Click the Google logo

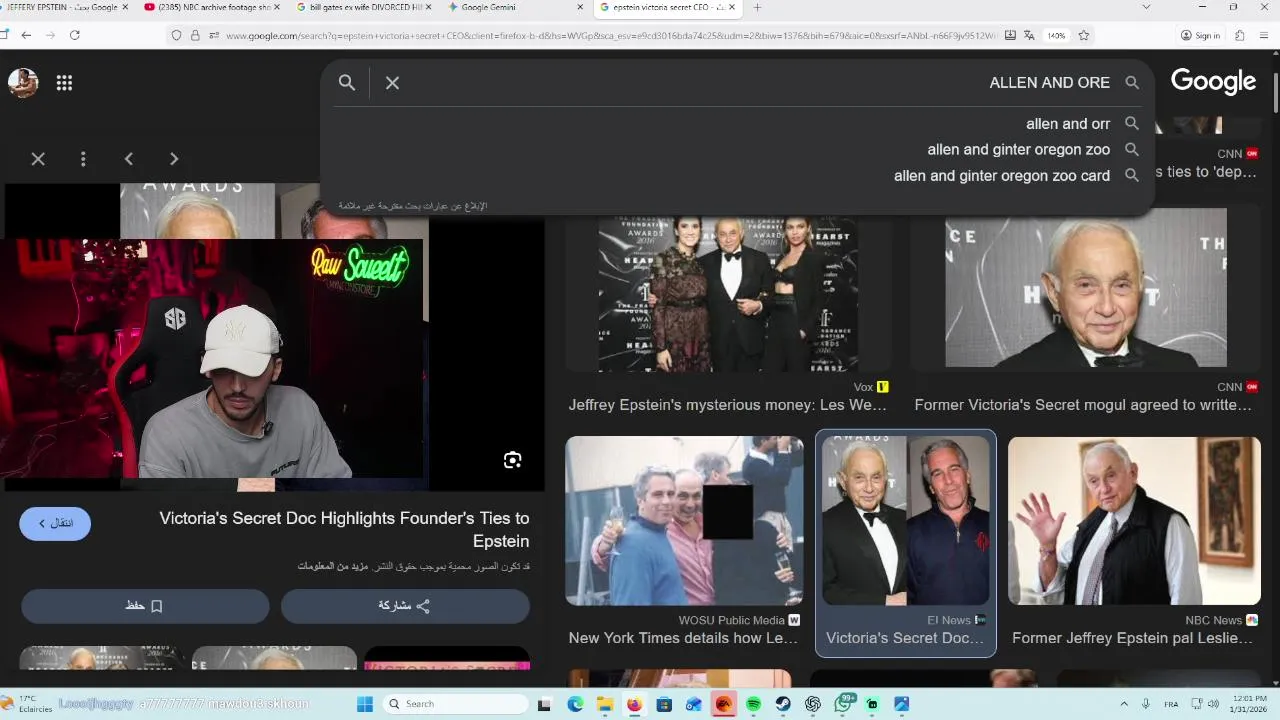pyautogui.click(x=1213, y=82)
